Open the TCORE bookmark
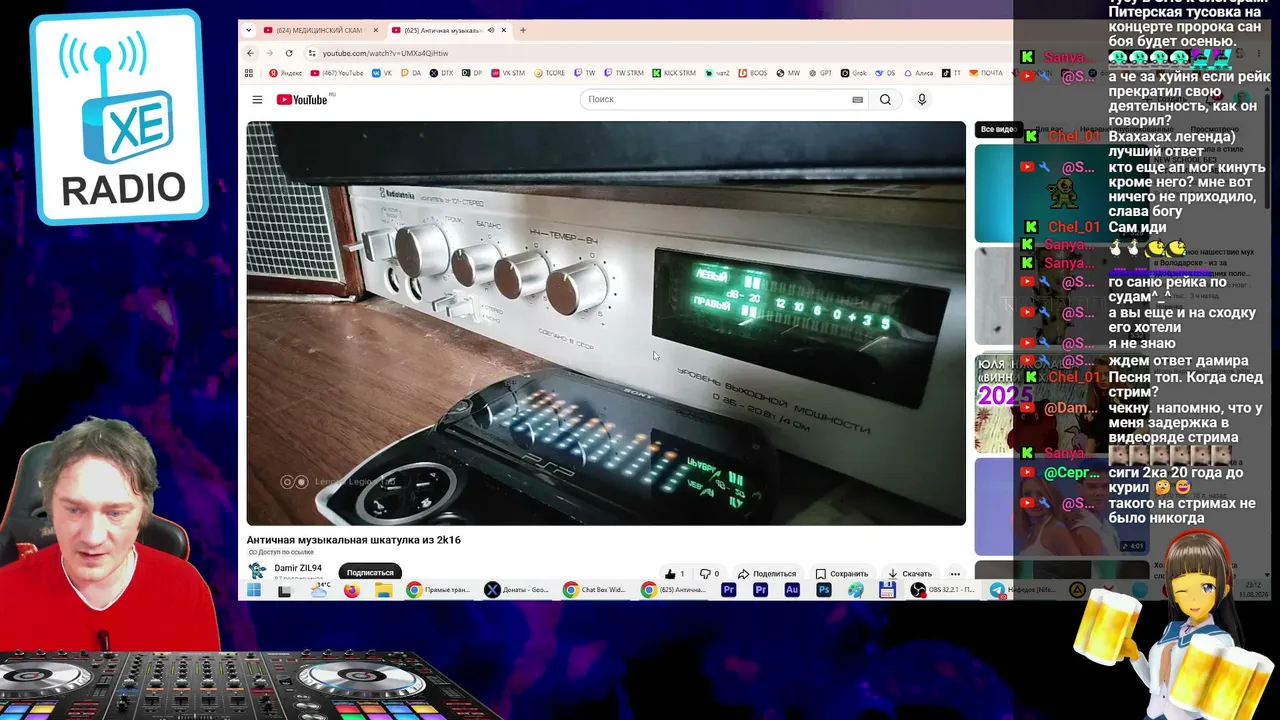Image resolution: width=1280 pixels, height=720 pixels. [x=550, y=73]
